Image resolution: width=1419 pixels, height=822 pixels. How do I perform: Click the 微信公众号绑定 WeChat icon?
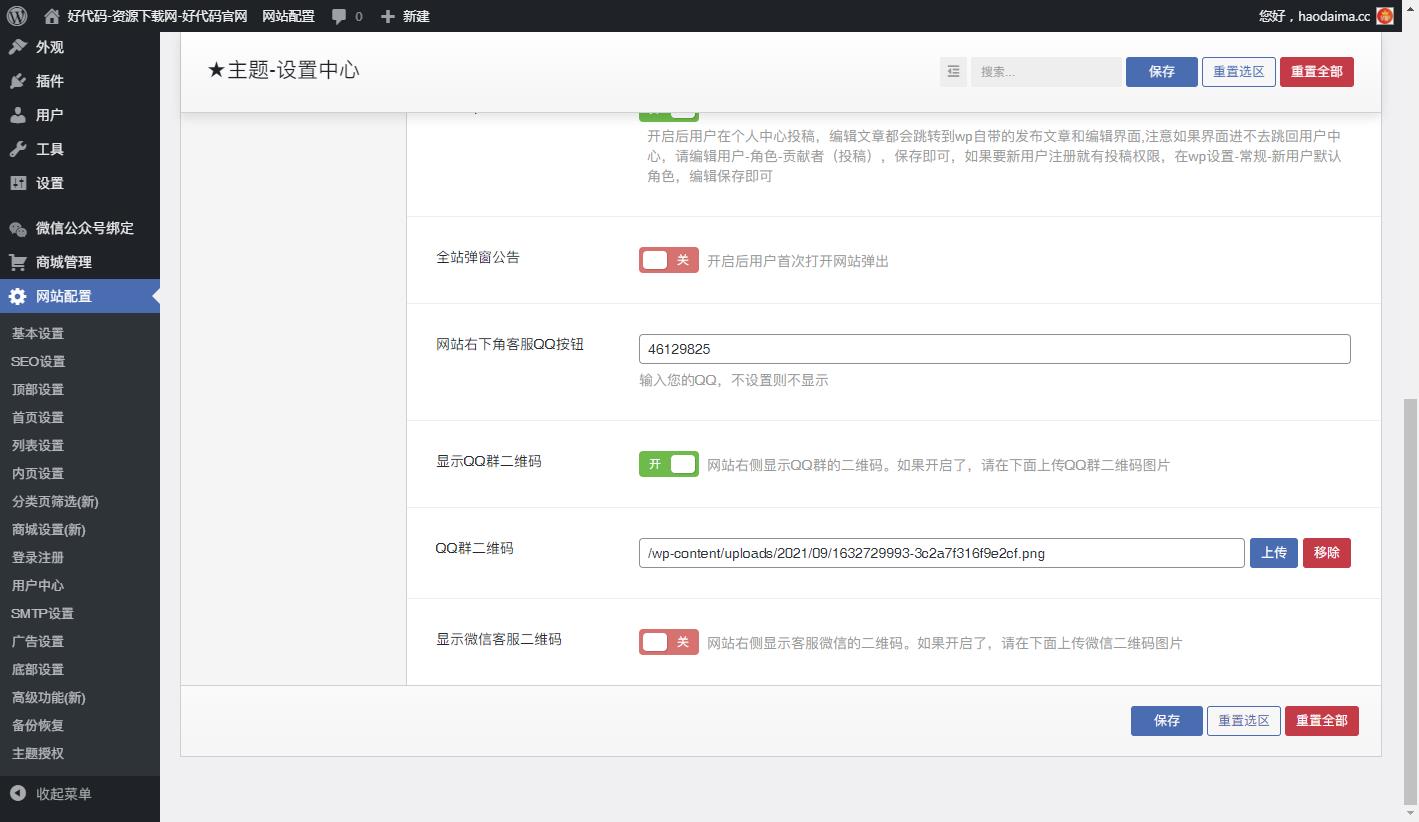click(x=18, y=228)
